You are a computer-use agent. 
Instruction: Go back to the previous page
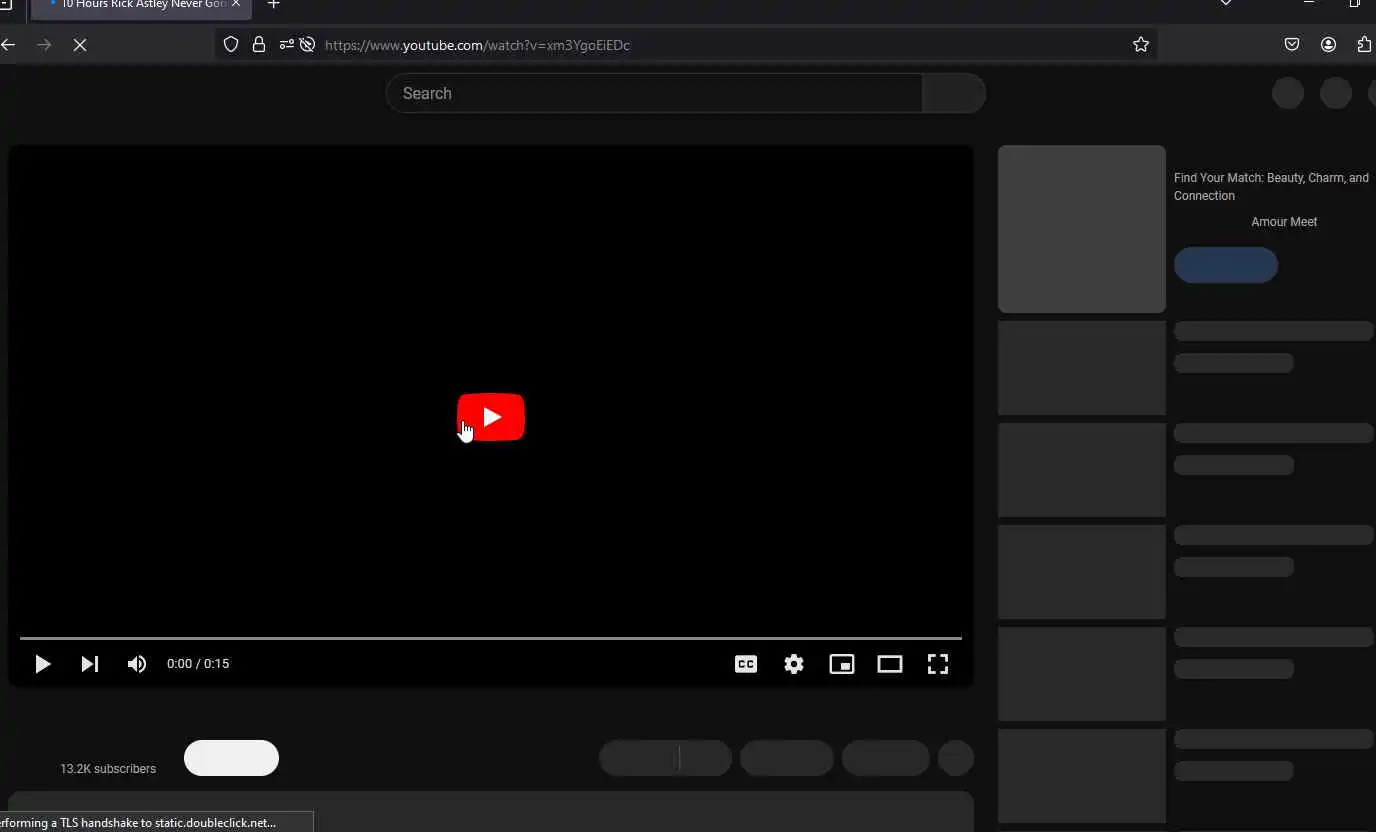click(8, 44)
